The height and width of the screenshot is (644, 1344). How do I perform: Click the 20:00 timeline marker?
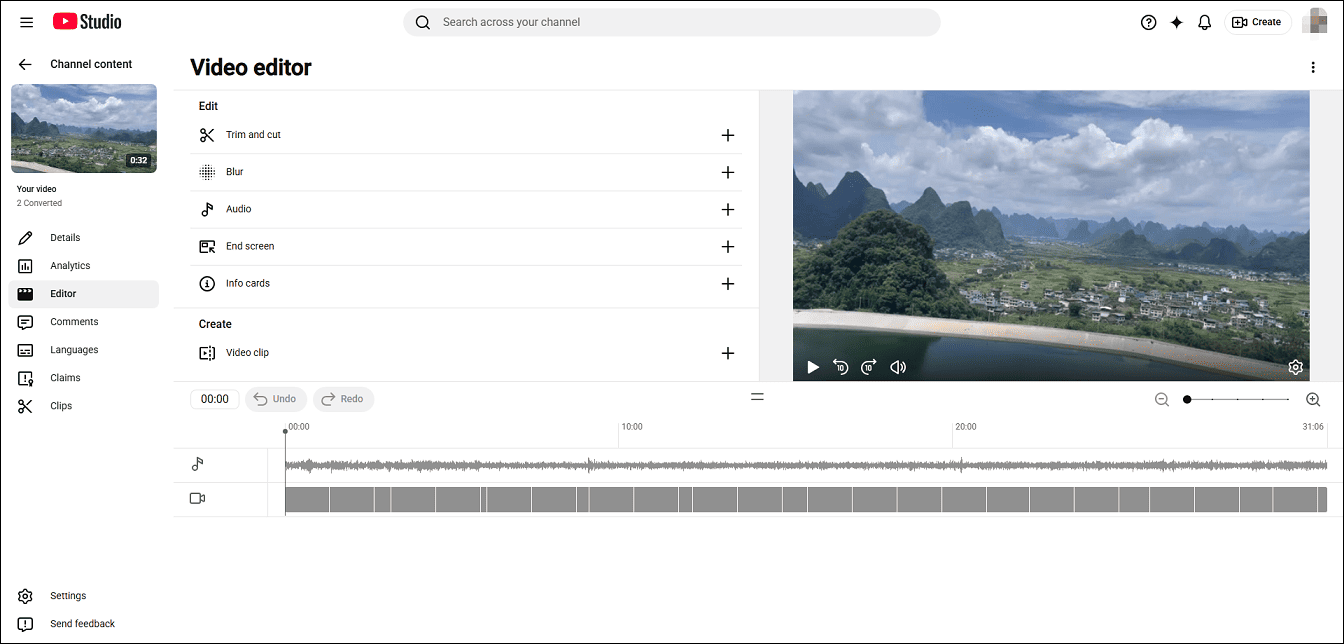pyautogui.click(x=966, y=427)
